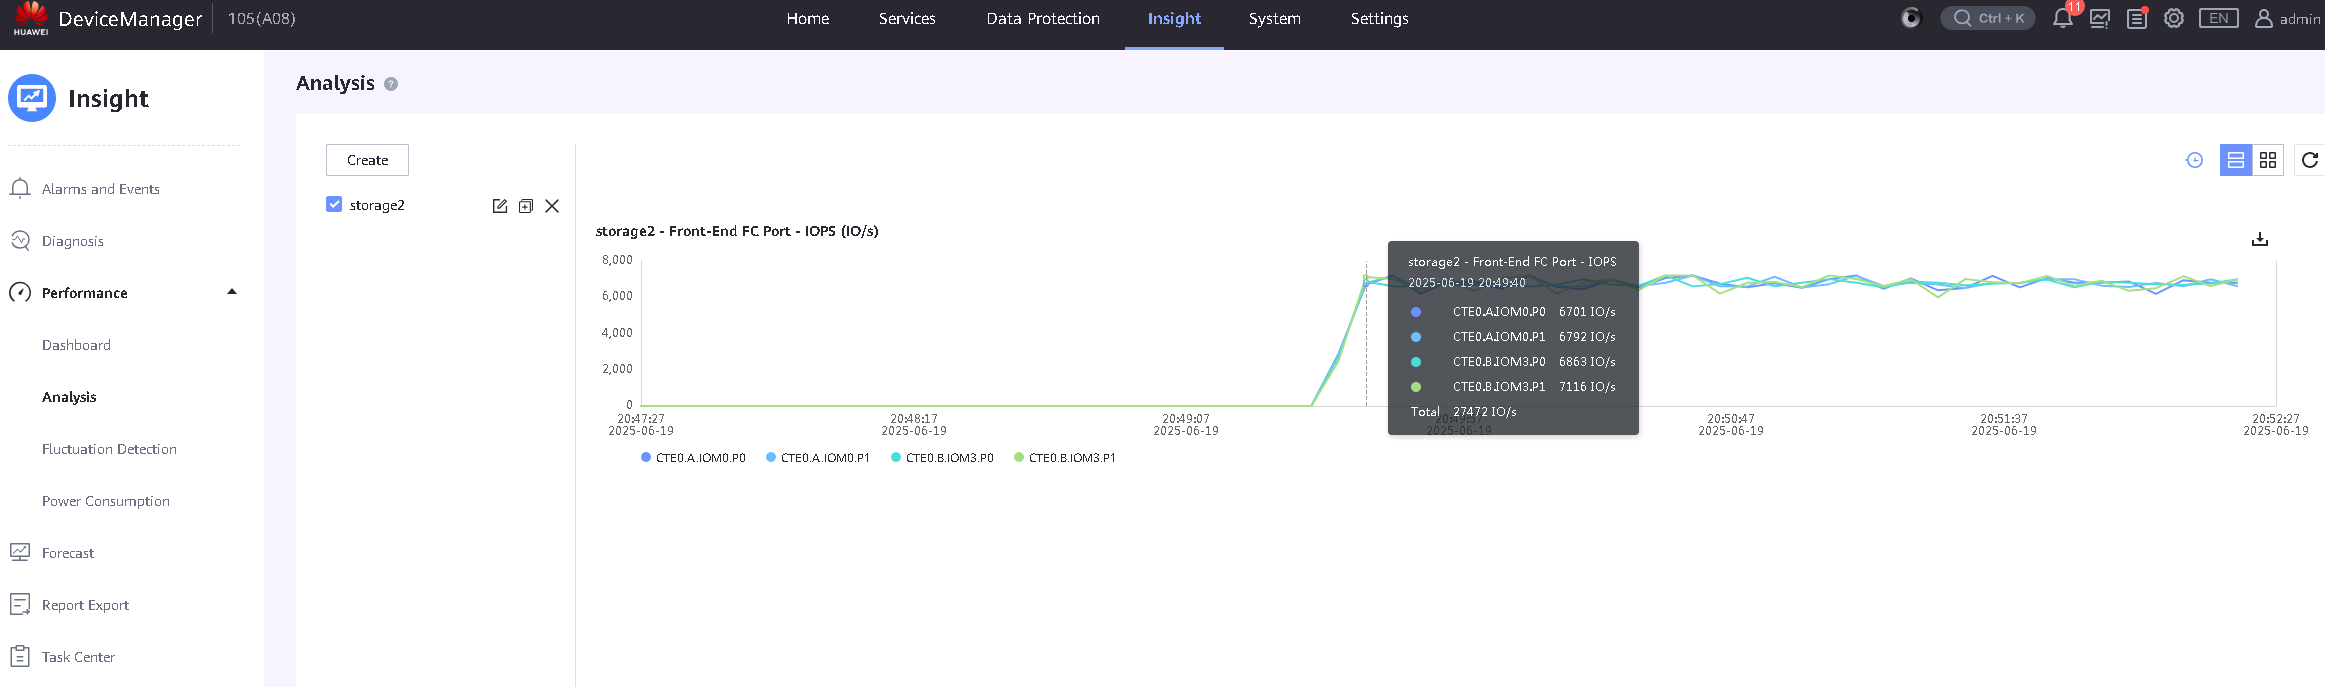Open the Diagnosis page
This screenshot has height=687, width=2325.
tap(73, 241)
